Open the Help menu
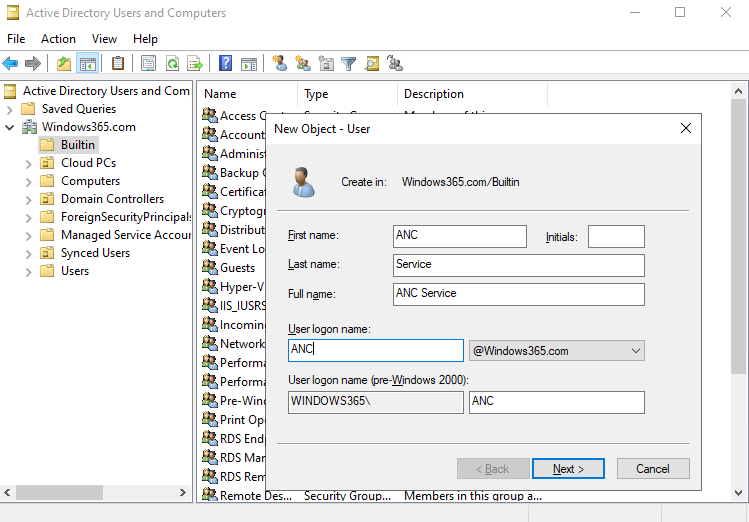Viewport: 749px width, 522px height. [145, 39]
